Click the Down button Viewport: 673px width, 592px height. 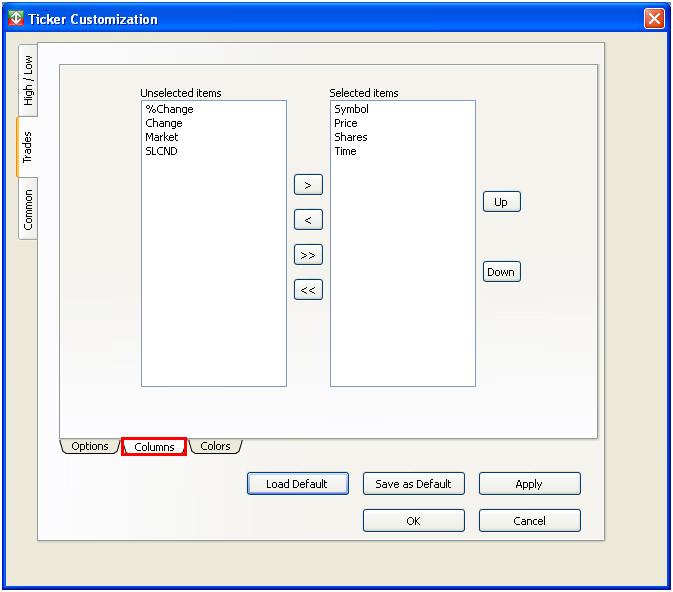501,272
